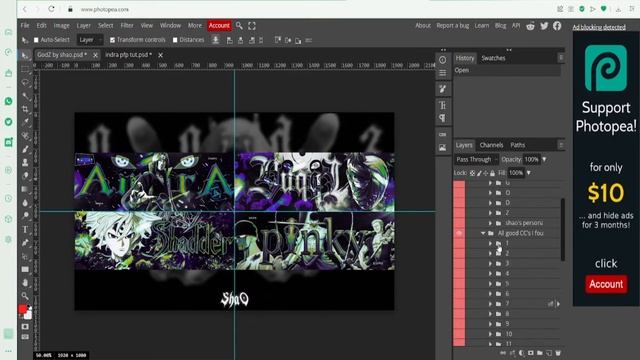
Task: Open Pass Through blend mode dropdown
Action: pos(477,160)
